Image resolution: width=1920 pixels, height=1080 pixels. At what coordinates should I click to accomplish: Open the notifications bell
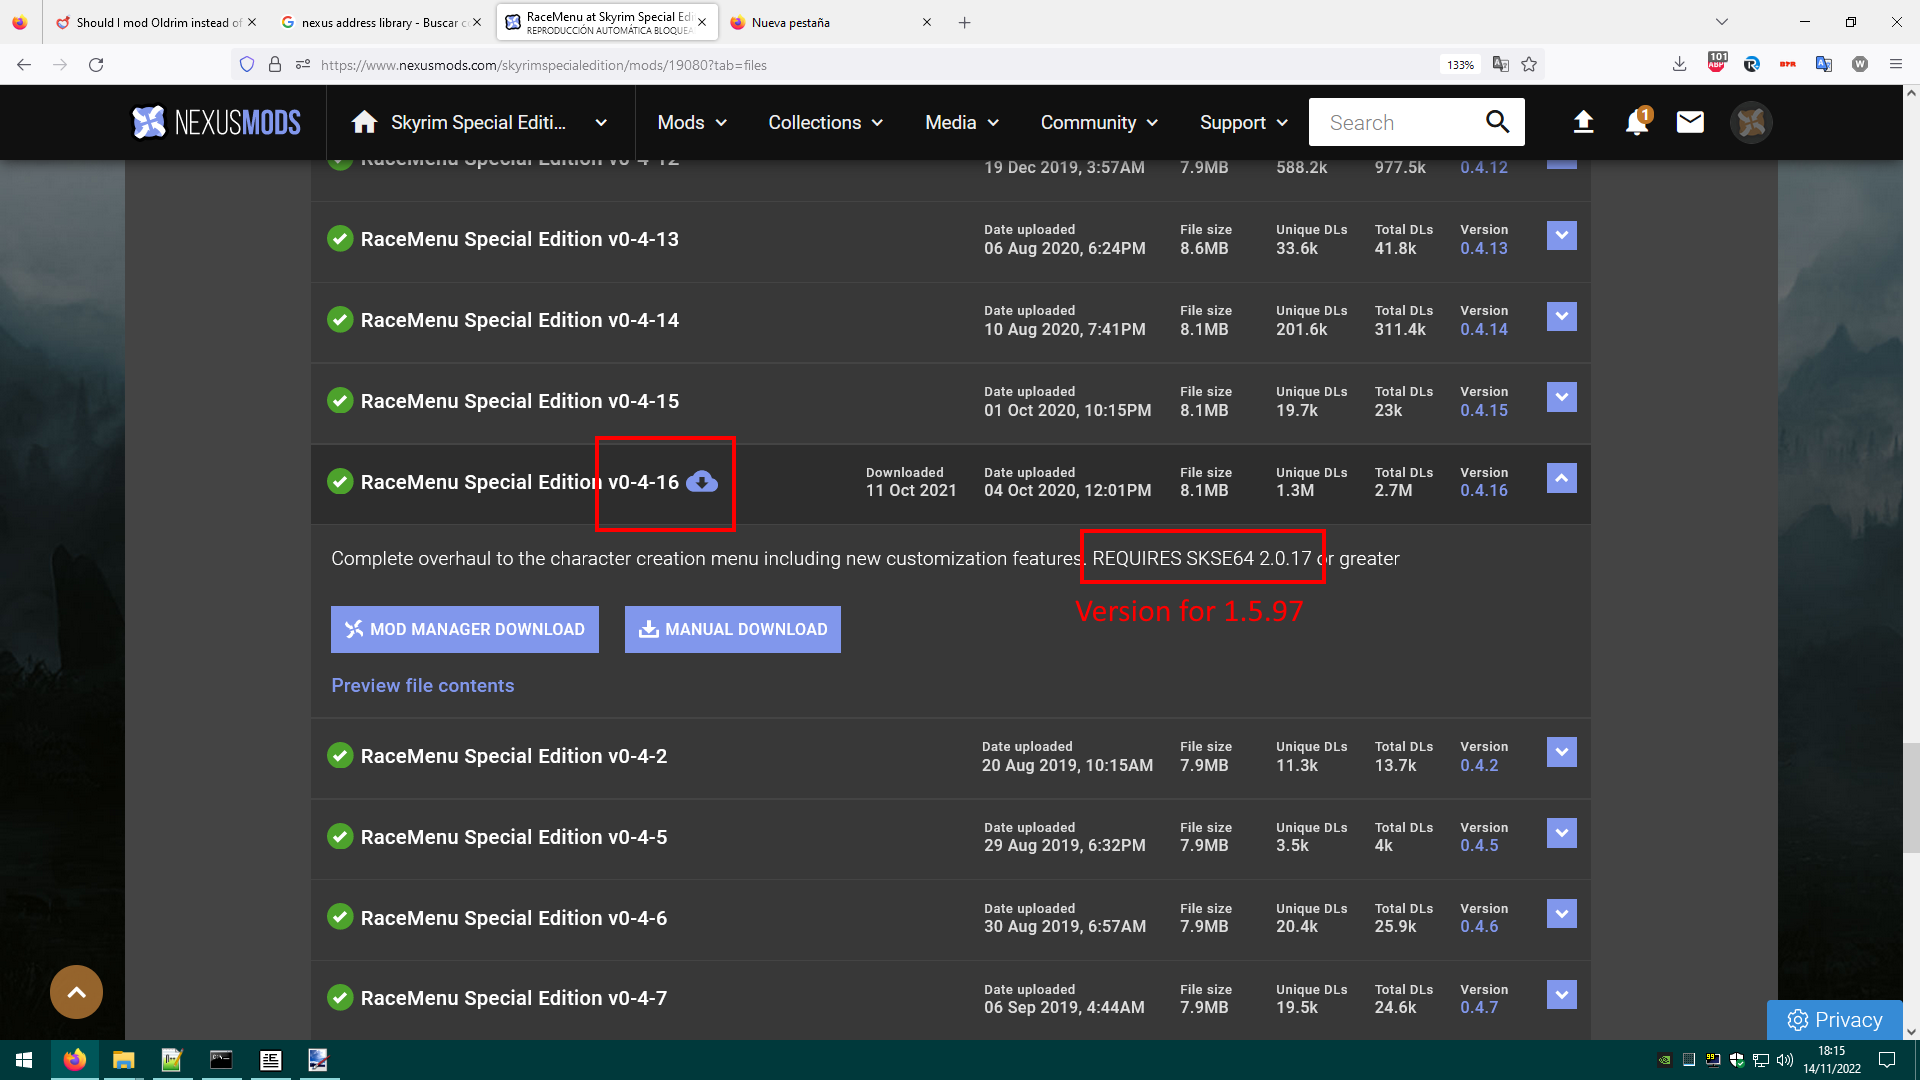(x=1637, y=122)
